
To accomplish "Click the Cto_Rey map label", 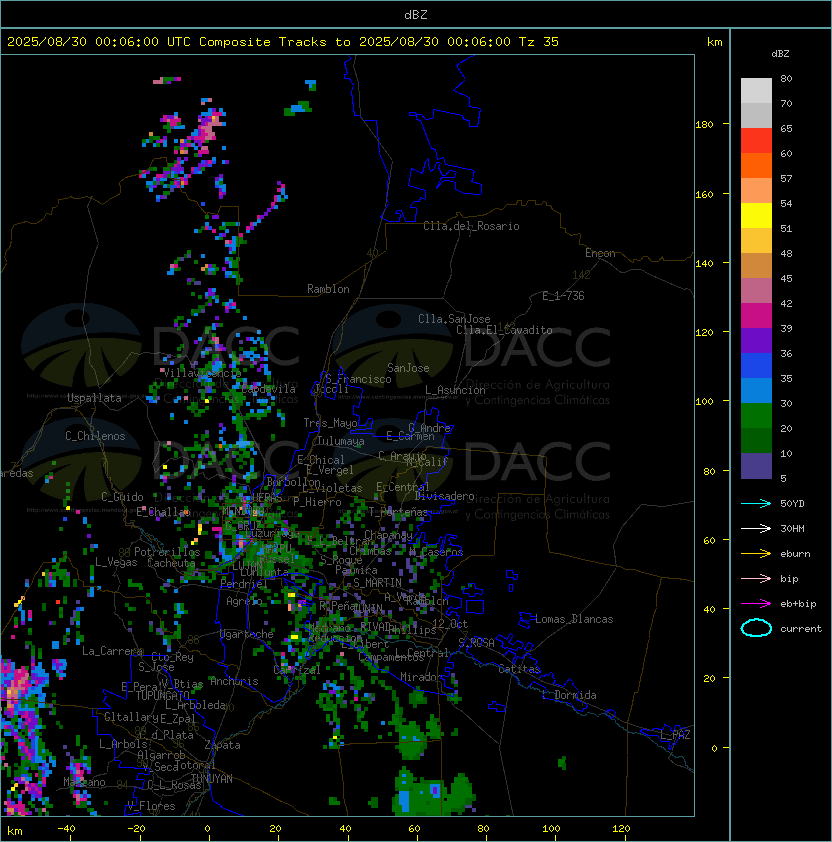I will pos(172,657).
